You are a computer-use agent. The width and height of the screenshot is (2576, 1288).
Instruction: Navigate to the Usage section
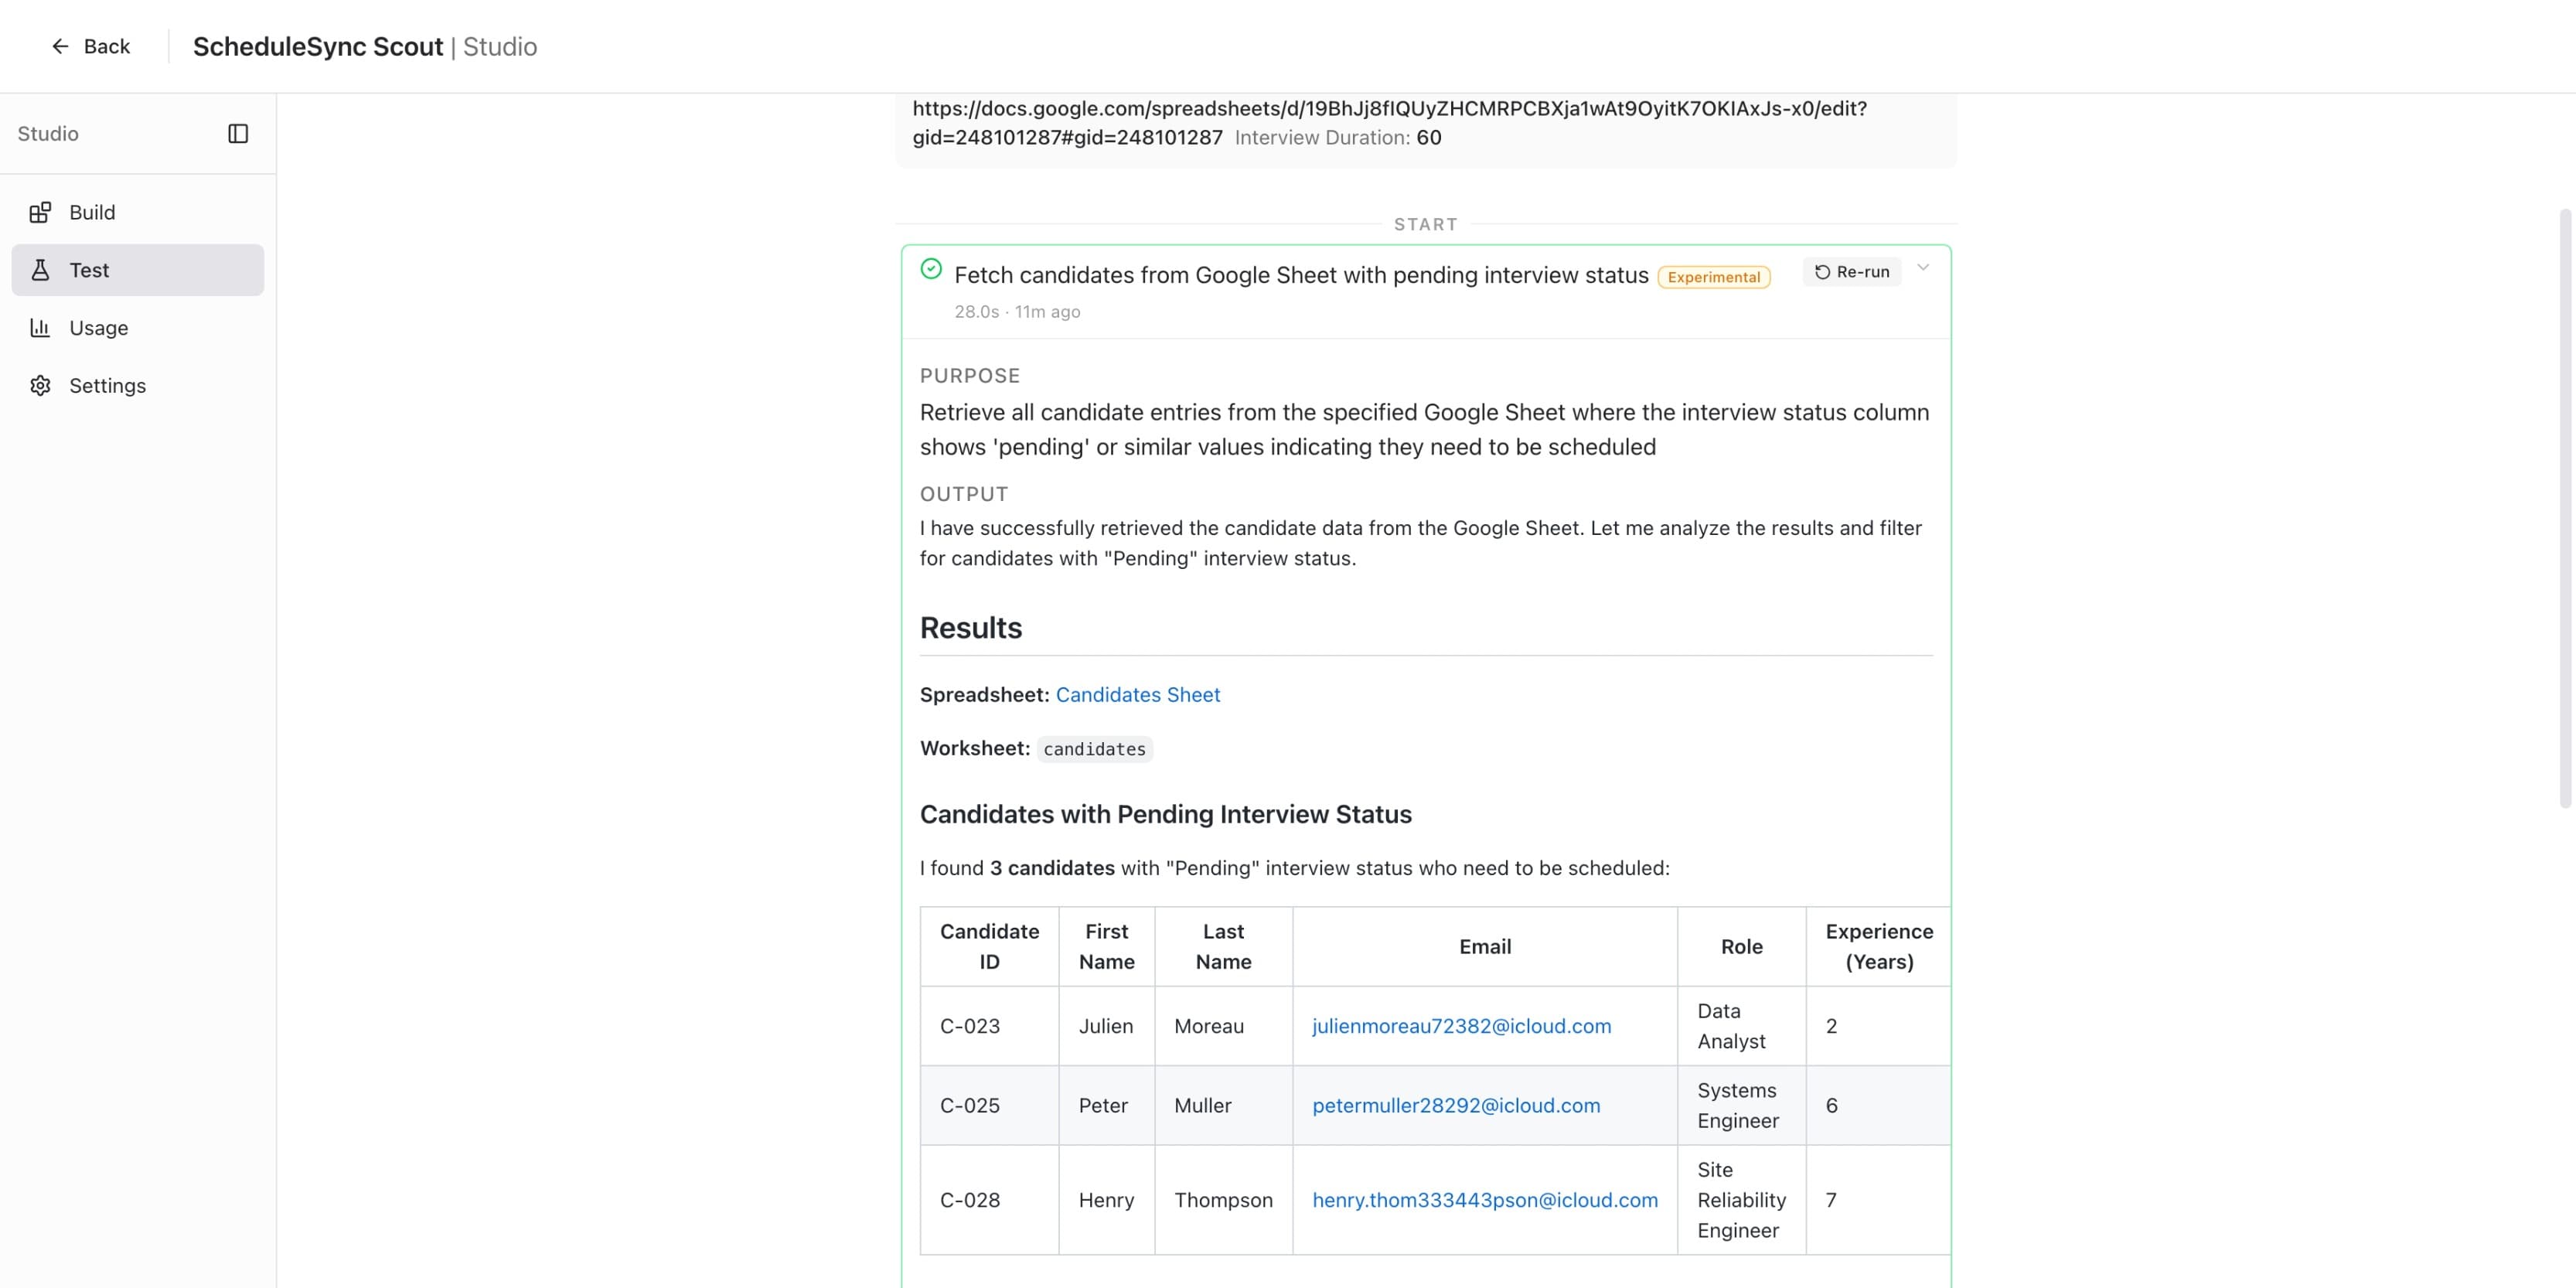coord(98,327)
